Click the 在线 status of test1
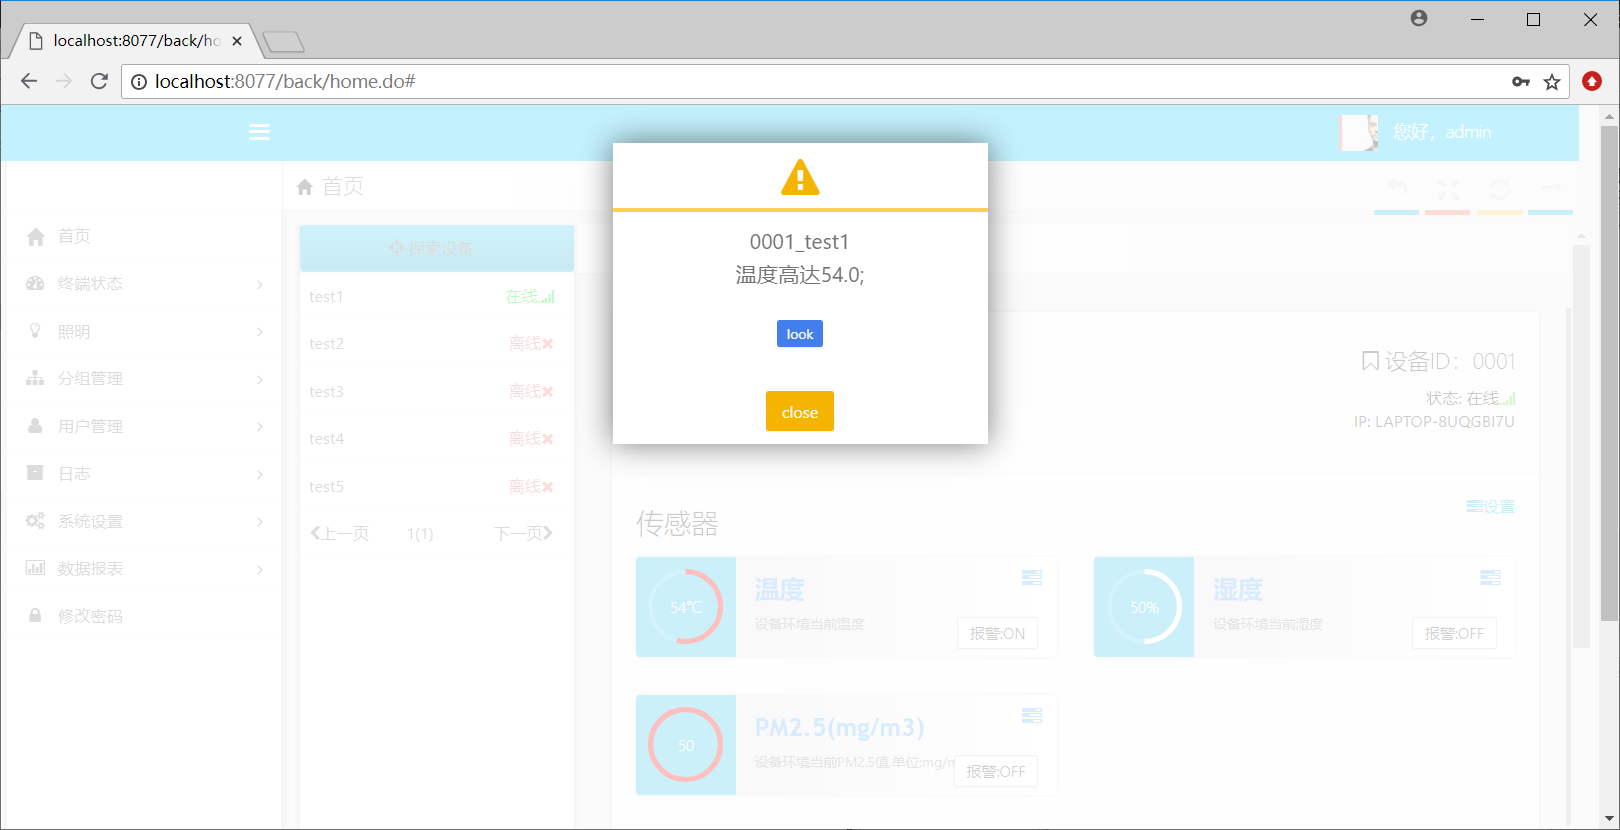 click(x=530, y=296)
